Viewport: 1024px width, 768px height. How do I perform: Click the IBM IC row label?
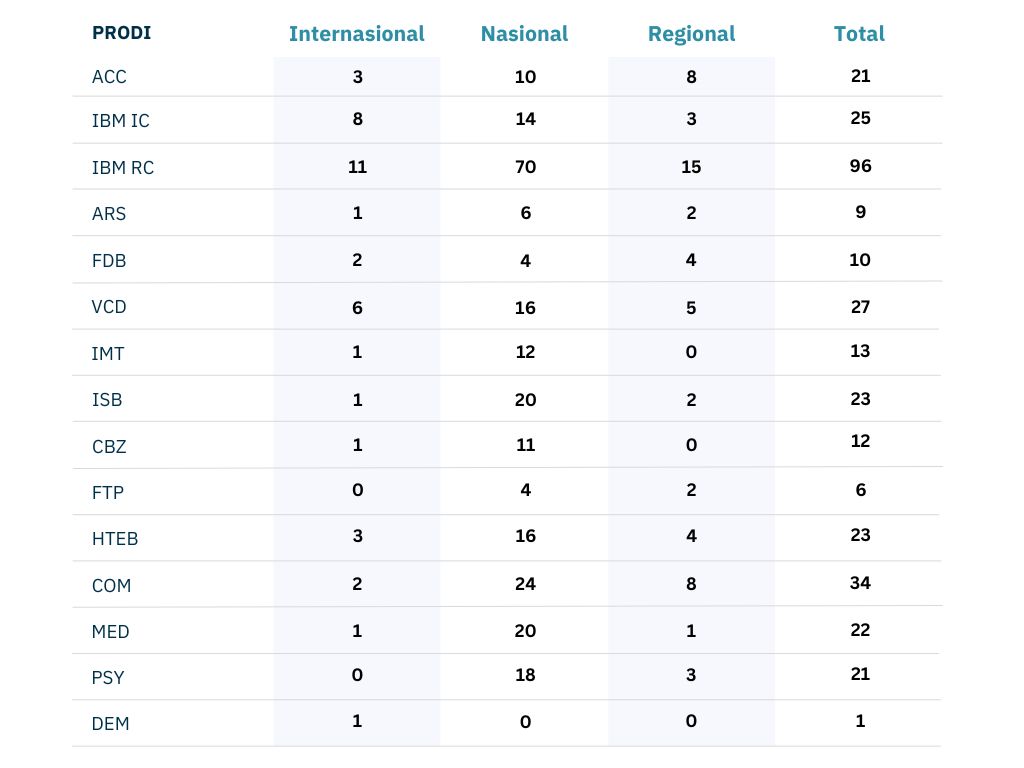tap(120, 121)
